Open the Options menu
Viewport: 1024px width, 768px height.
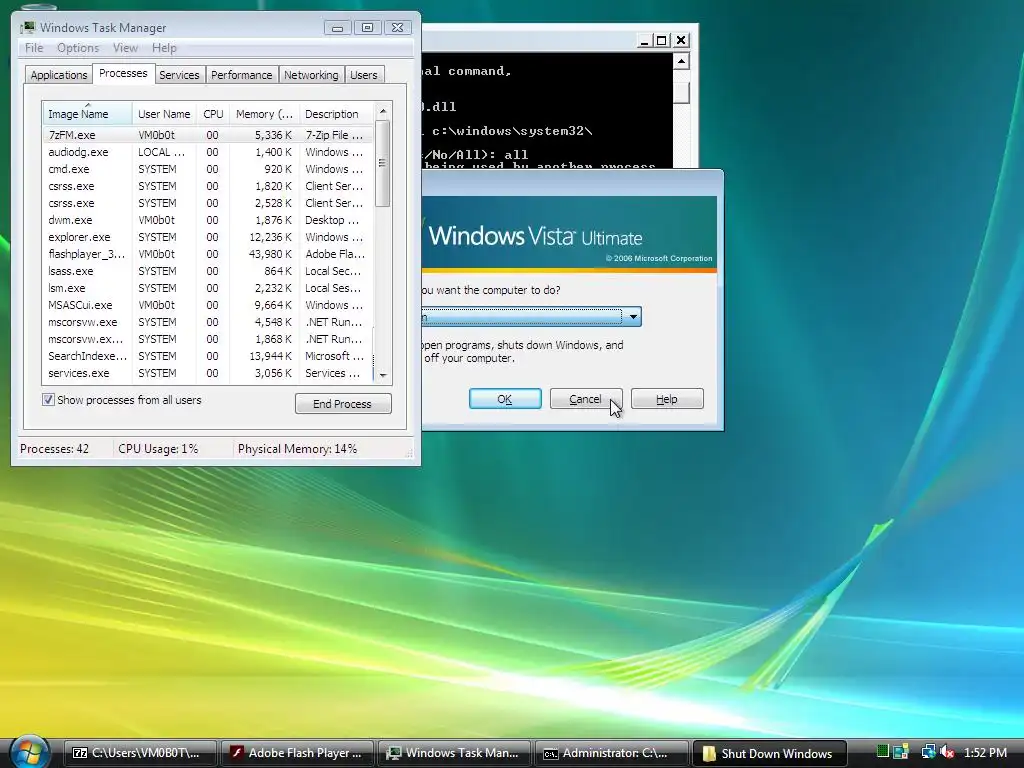point(78,48)
